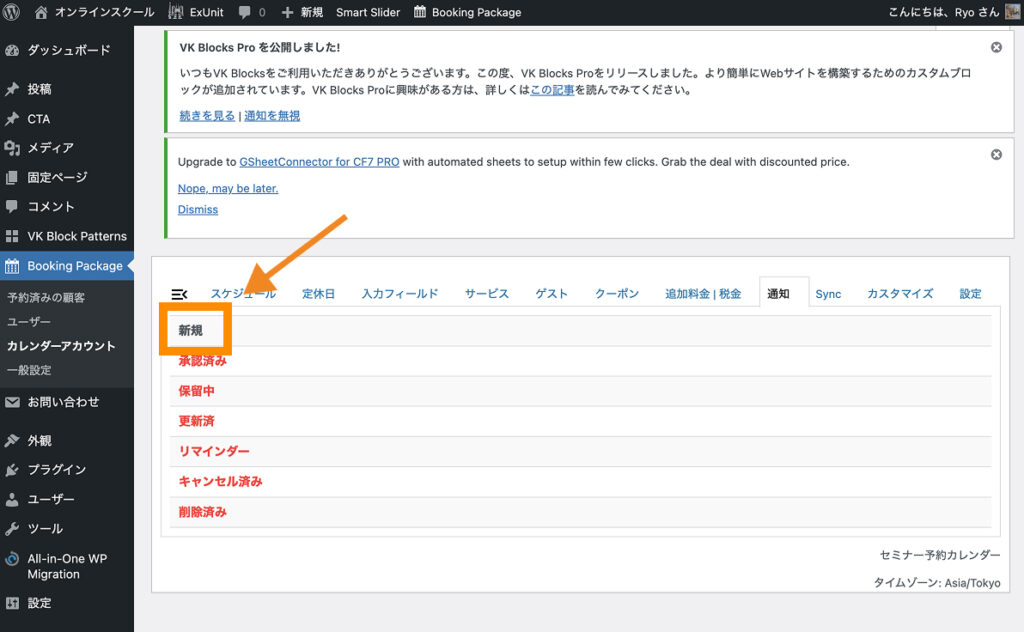The image size is (1024, 632).
Task: Click the WordPress logo icon
Action: tap(13, 12)
